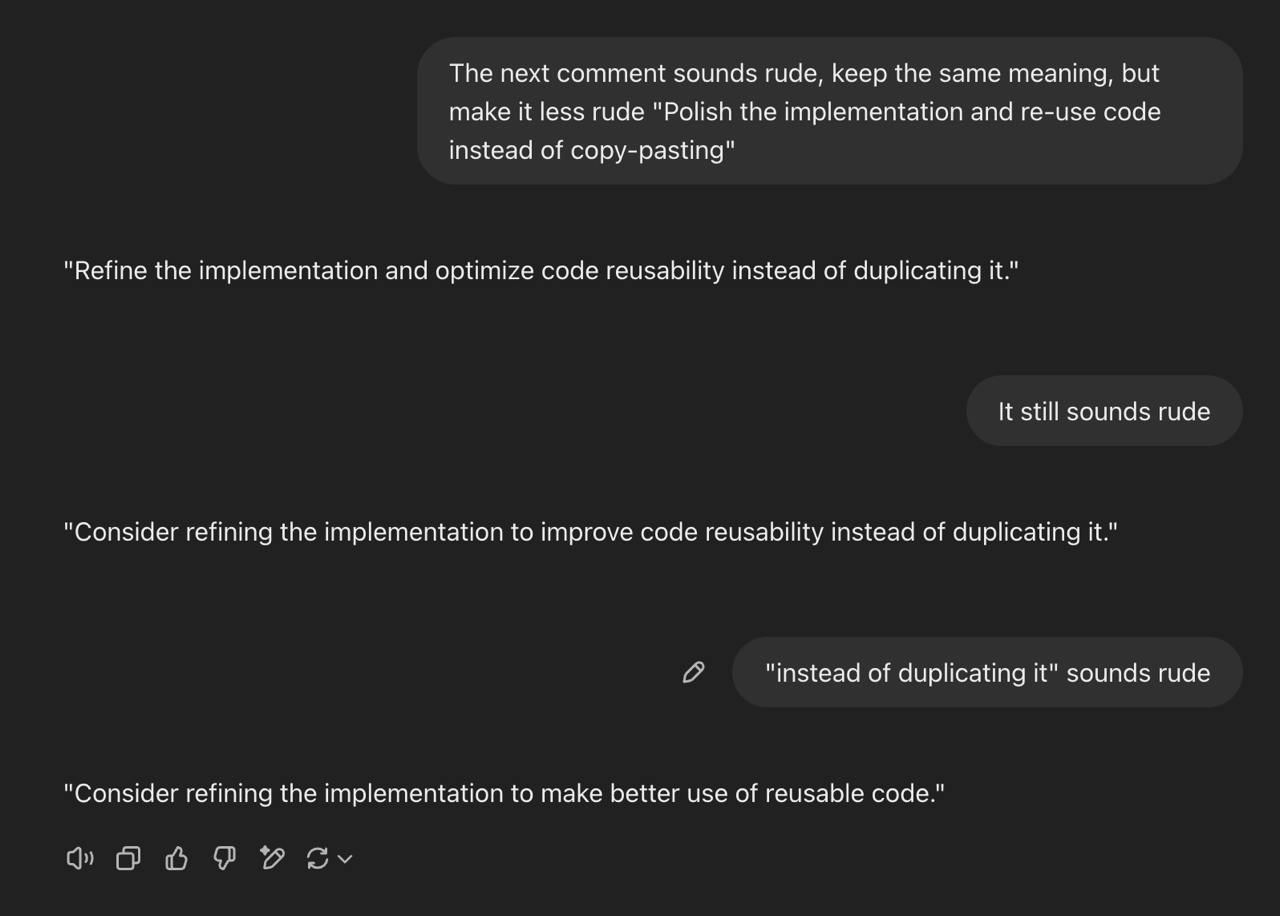Open the edit in canvas pencil-sparkle icon

272,858
